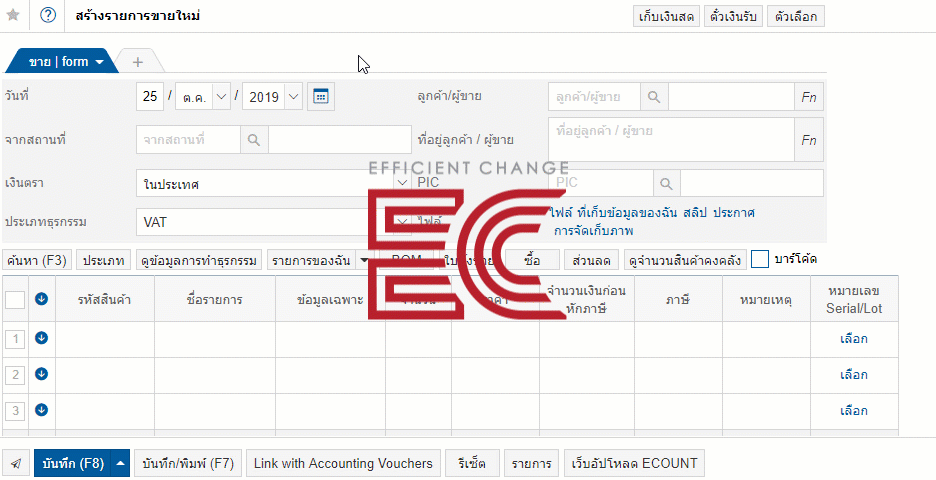The image size is (936, 480).
Task: Click the ข้อมูลเฉพาะ column header
Action: point(330,300)
